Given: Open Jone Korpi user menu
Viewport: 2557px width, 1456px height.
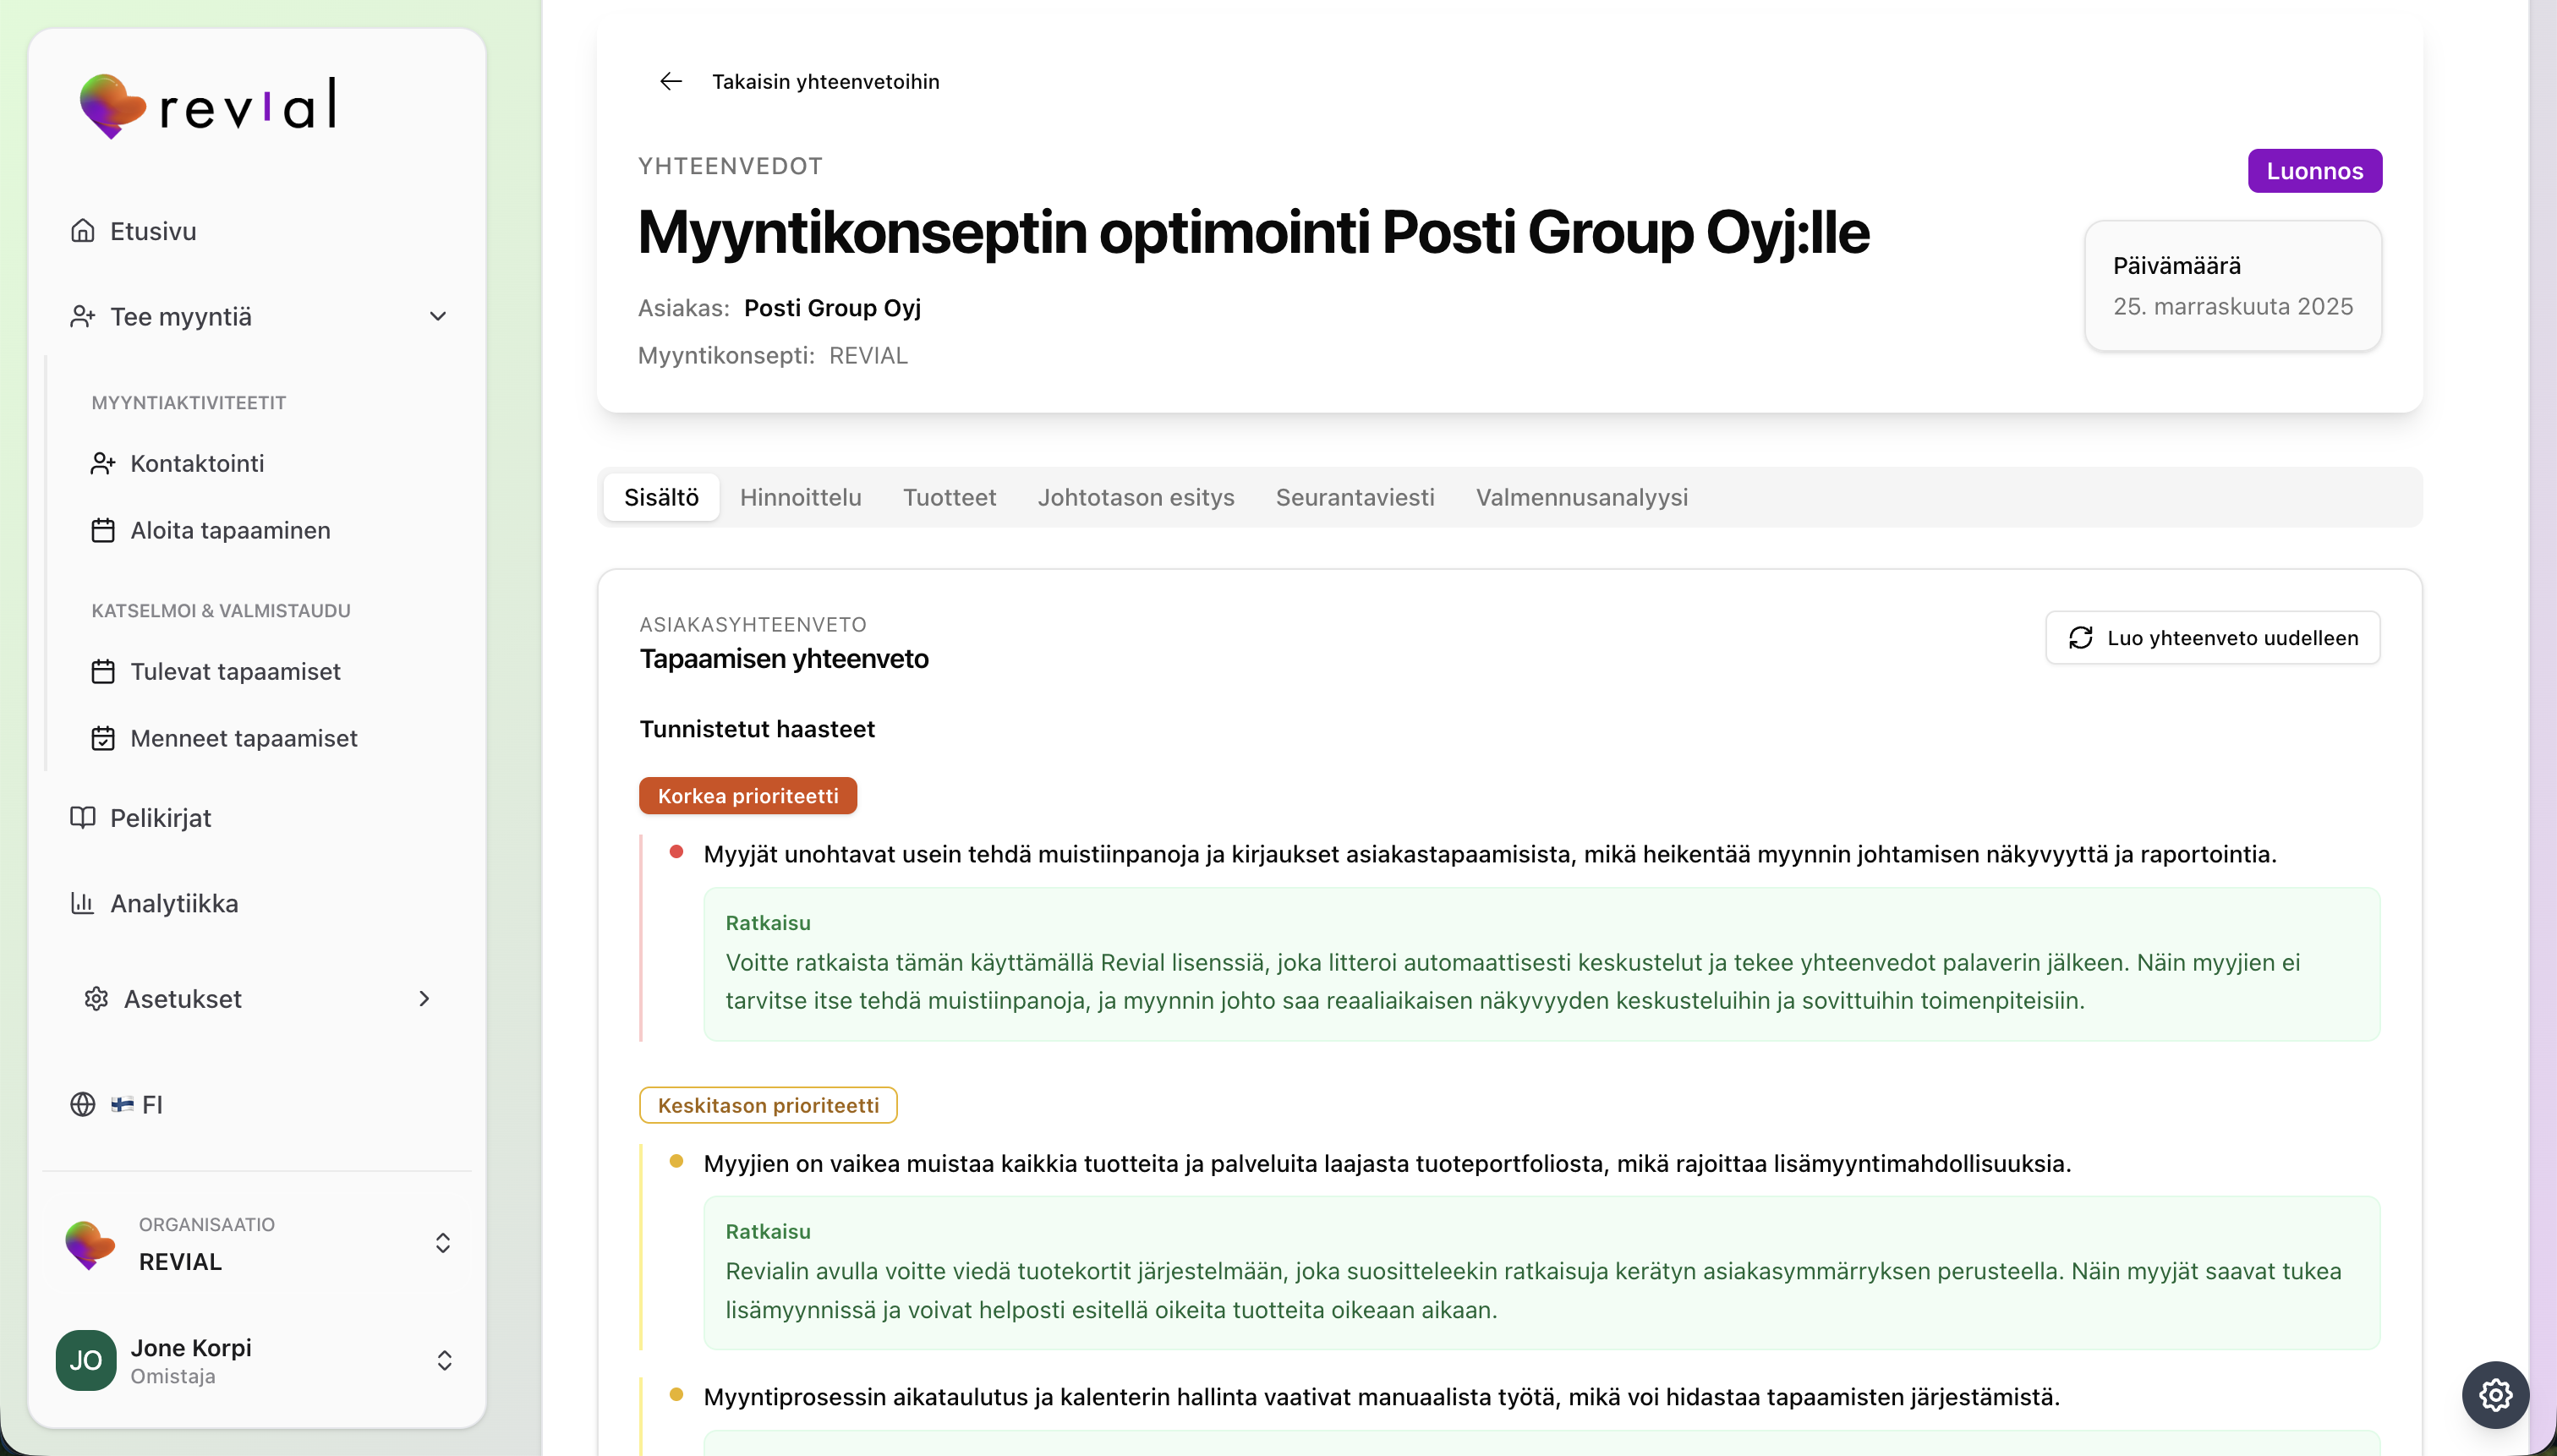Looking at the screenshot, I should [445, 1360].
